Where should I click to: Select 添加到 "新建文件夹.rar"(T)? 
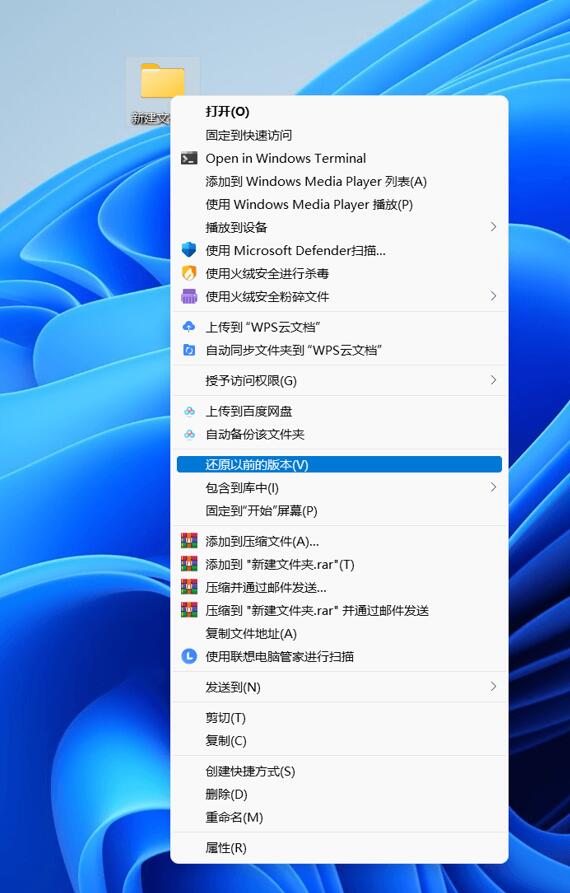339,564
